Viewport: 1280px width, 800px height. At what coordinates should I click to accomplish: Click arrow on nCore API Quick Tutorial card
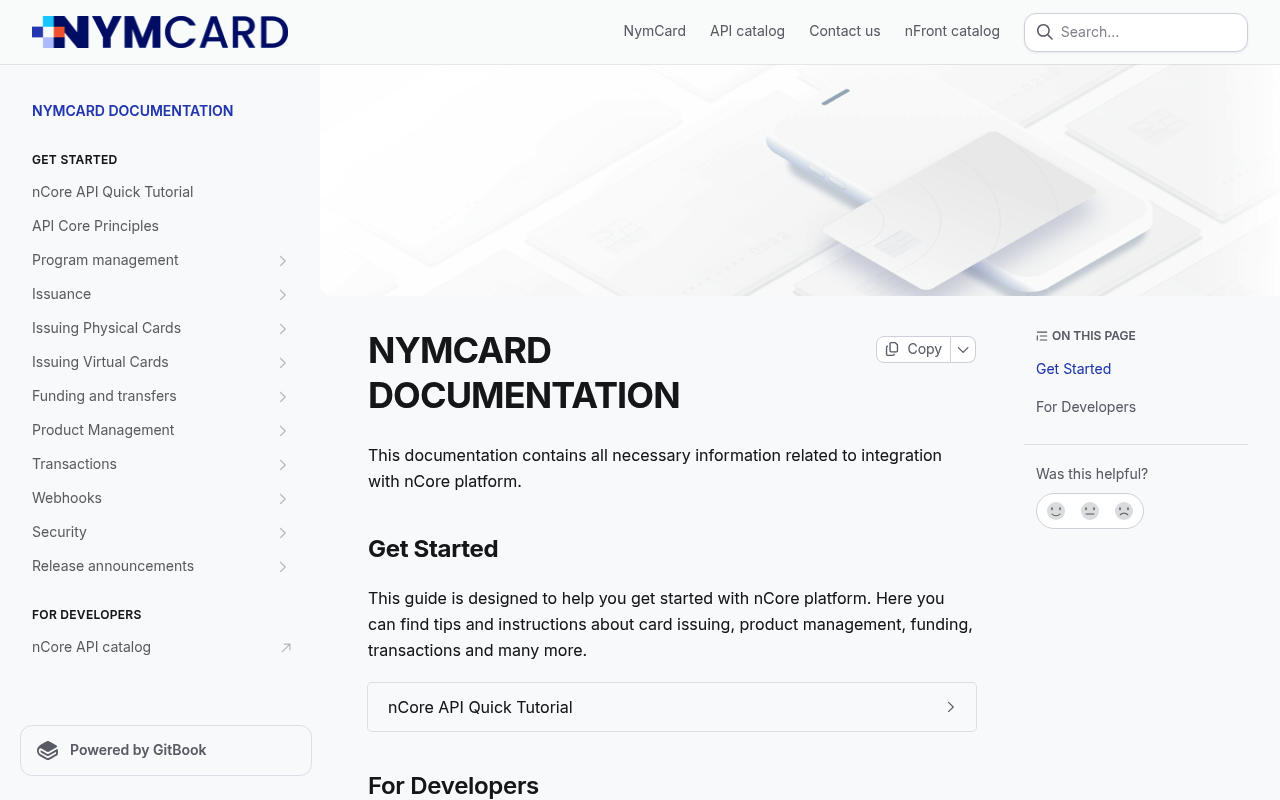(951, 707)
